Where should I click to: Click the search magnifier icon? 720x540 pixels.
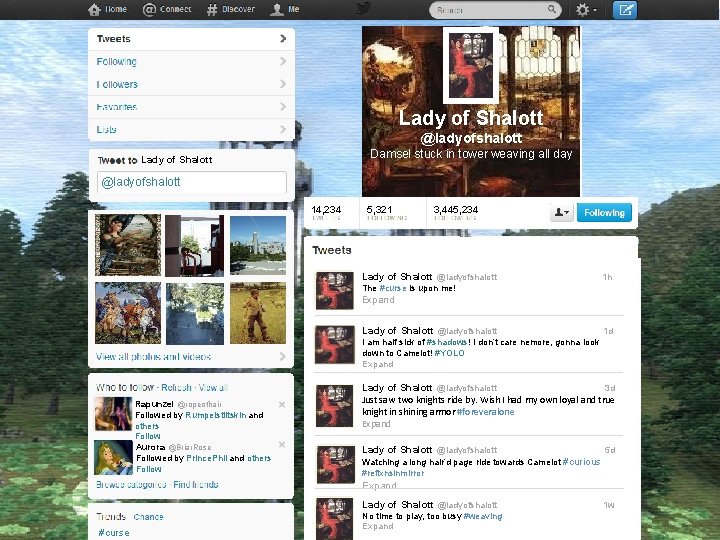click(x=551, y=9)
